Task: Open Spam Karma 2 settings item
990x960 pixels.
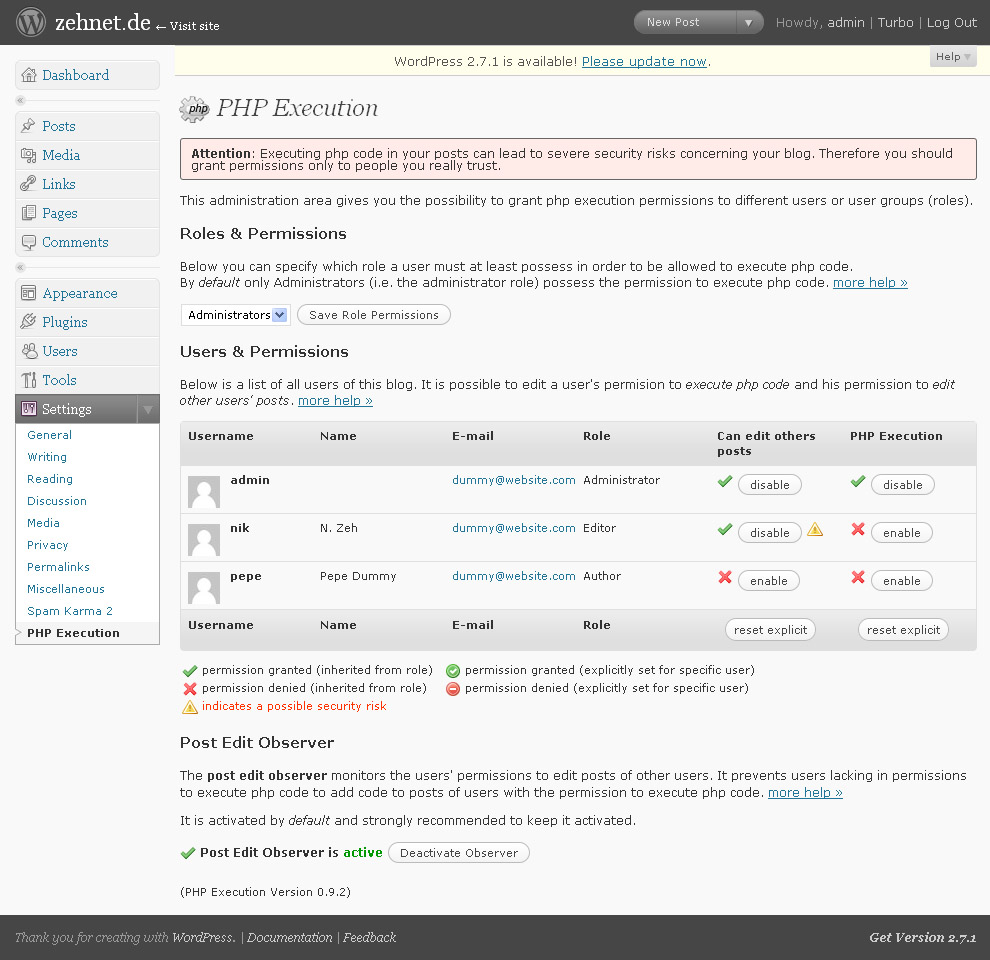Action: tap(70, 611)
